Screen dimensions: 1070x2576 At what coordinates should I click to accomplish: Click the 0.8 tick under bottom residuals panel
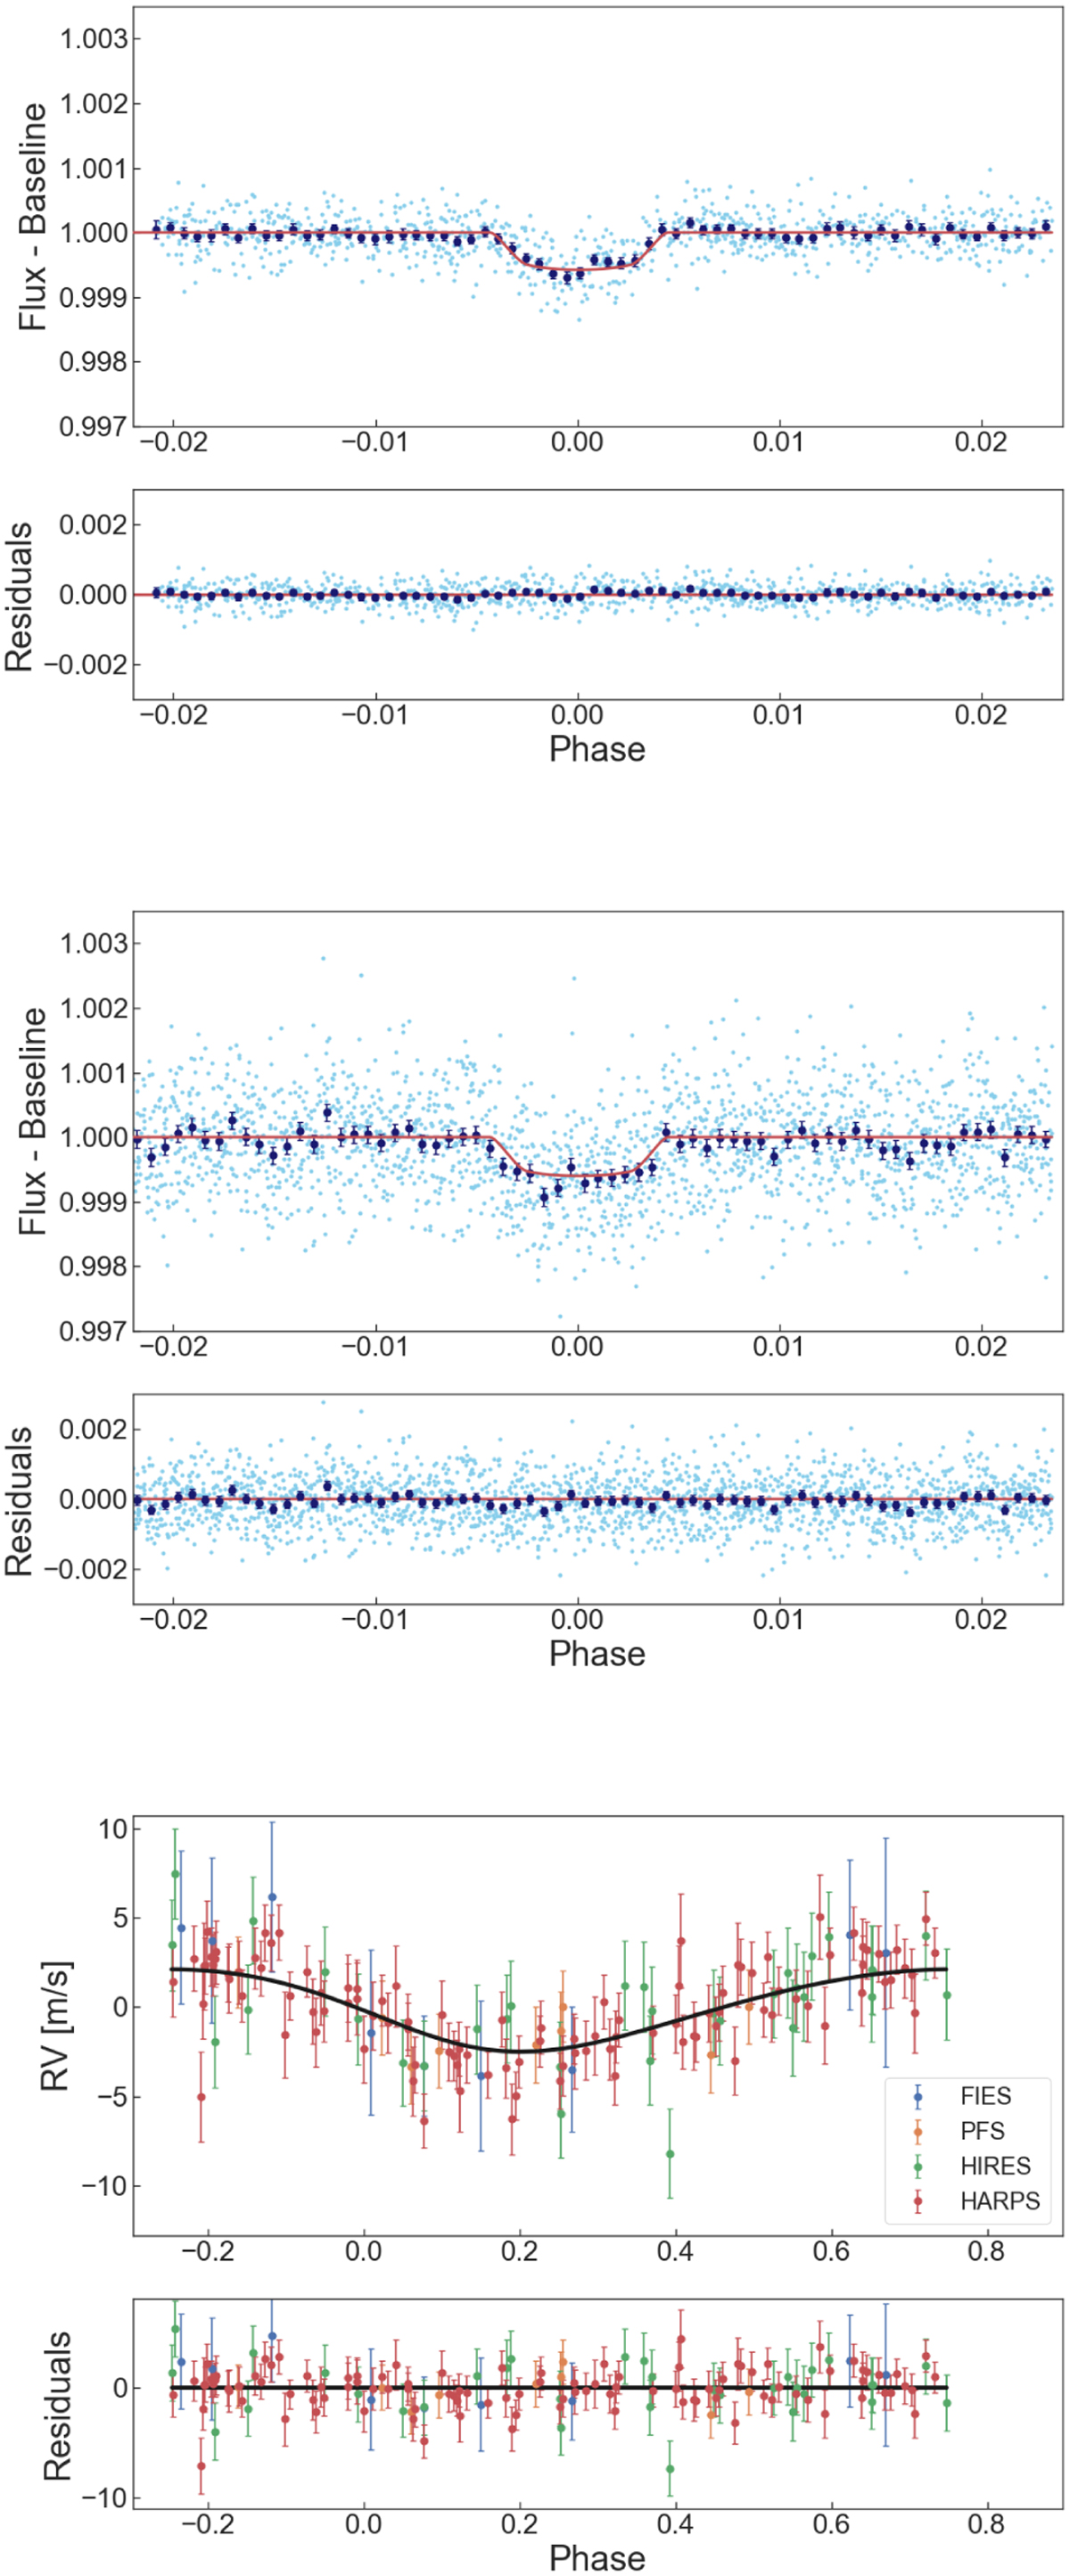[x=986, y=2523]
